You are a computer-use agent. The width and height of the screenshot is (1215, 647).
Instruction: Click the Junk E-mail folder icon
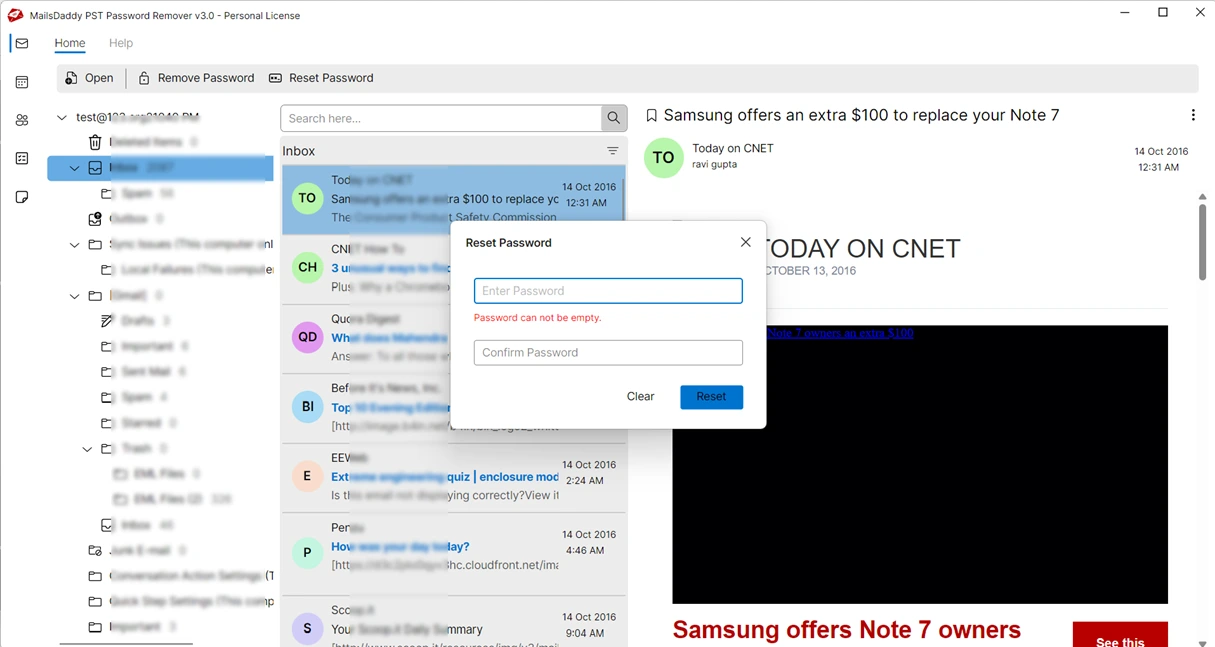pyautogui.click(x=95, y=550)
